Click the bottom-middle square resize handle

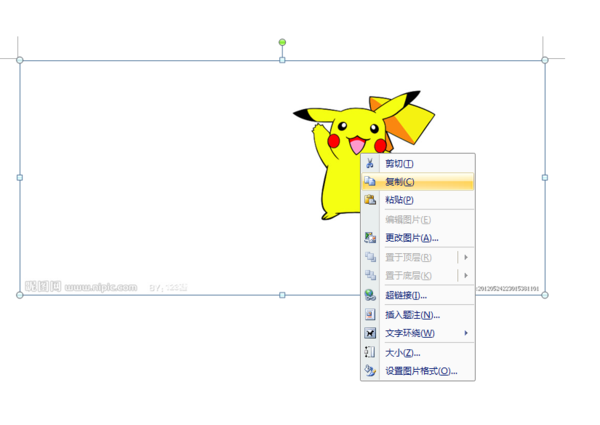pyautogui.click(x=282, y=295)
